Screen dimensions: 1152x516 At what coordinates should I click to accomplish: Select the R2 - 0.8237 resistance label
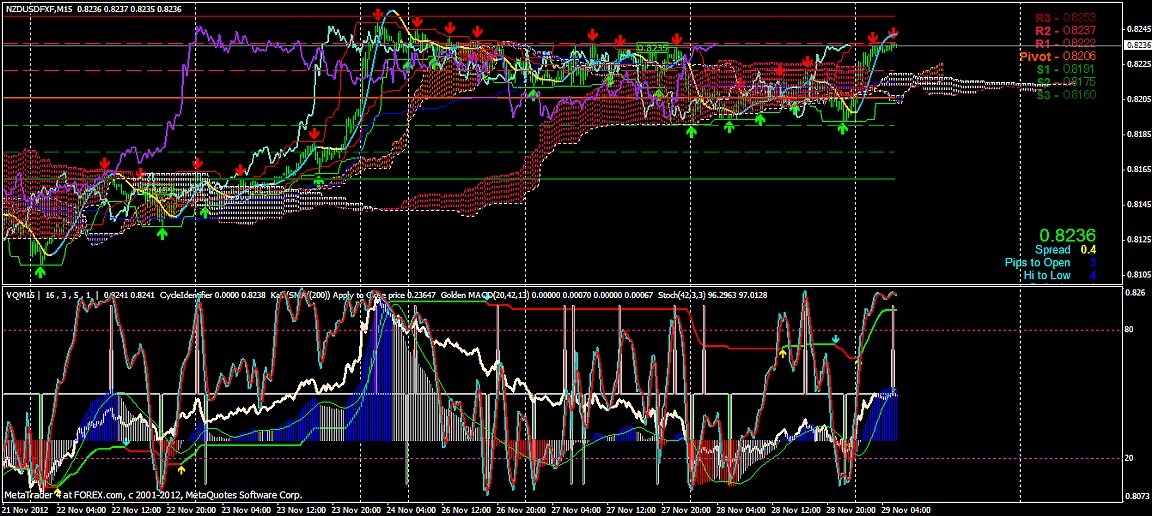coord(1066,31)
